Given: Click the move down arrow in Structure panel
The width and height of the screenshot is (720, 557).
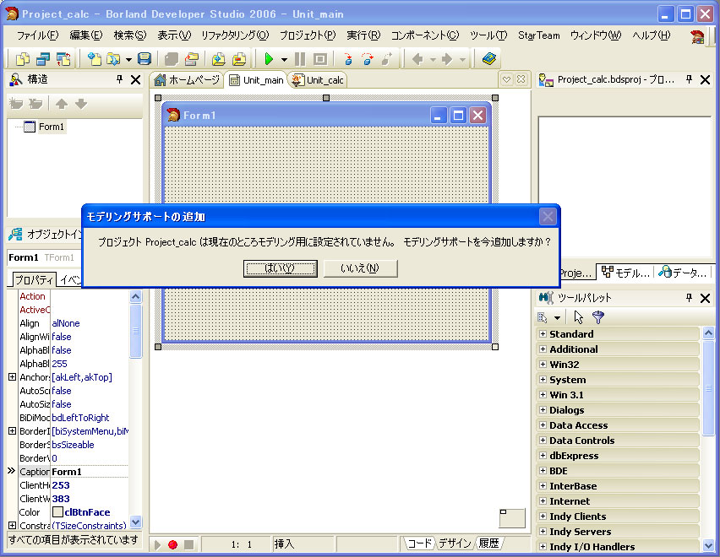Looking at the screenshot, I should pos(81,104).
